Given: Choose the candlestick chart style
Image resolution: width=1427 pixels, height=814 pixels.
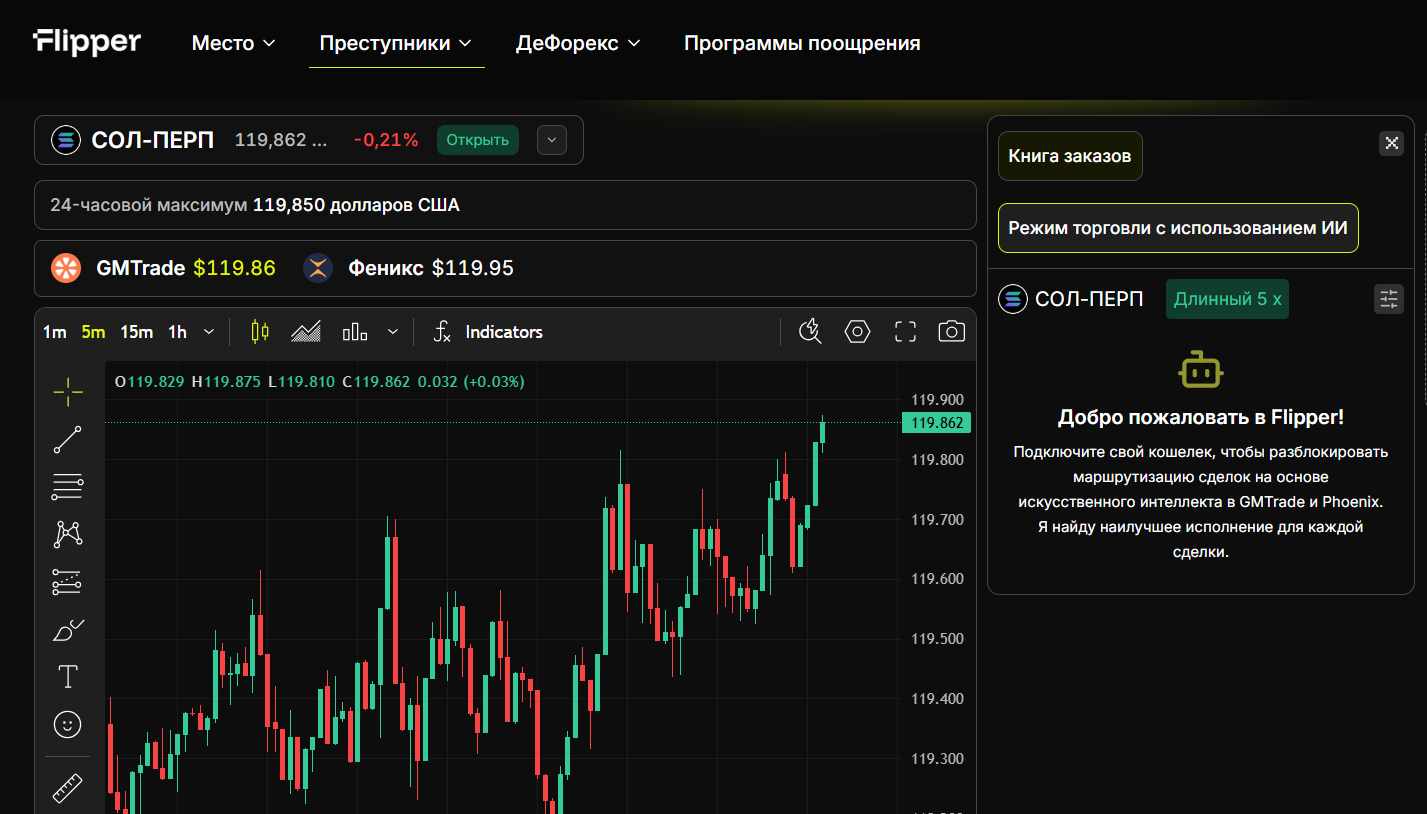Looking at the screenshot, I should pyautogui.click(x=260, y=332).
